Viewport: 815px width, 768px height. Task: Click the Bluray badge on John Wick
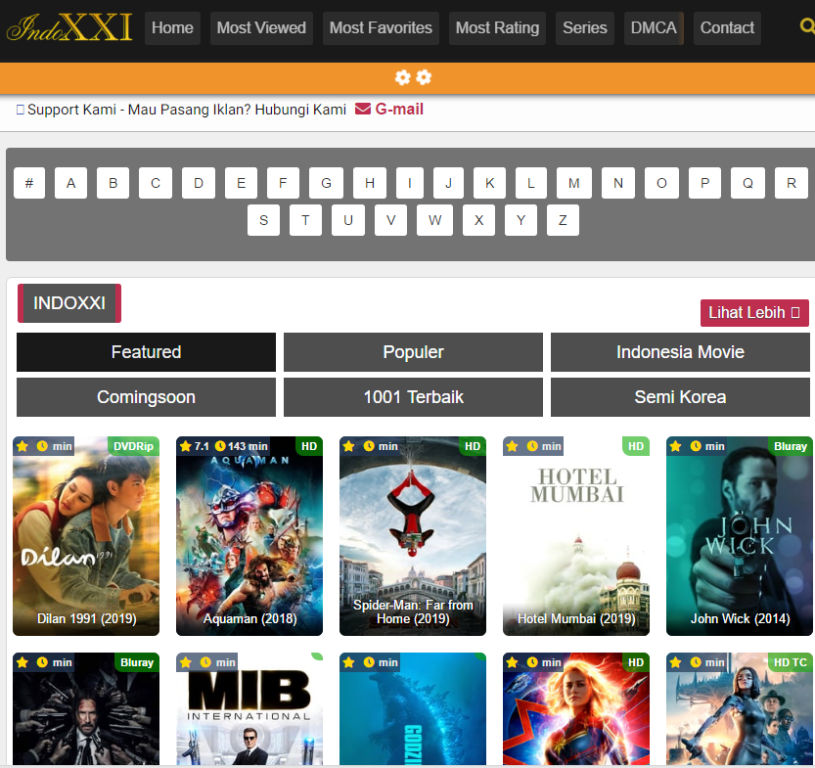[x=790, y=446]
